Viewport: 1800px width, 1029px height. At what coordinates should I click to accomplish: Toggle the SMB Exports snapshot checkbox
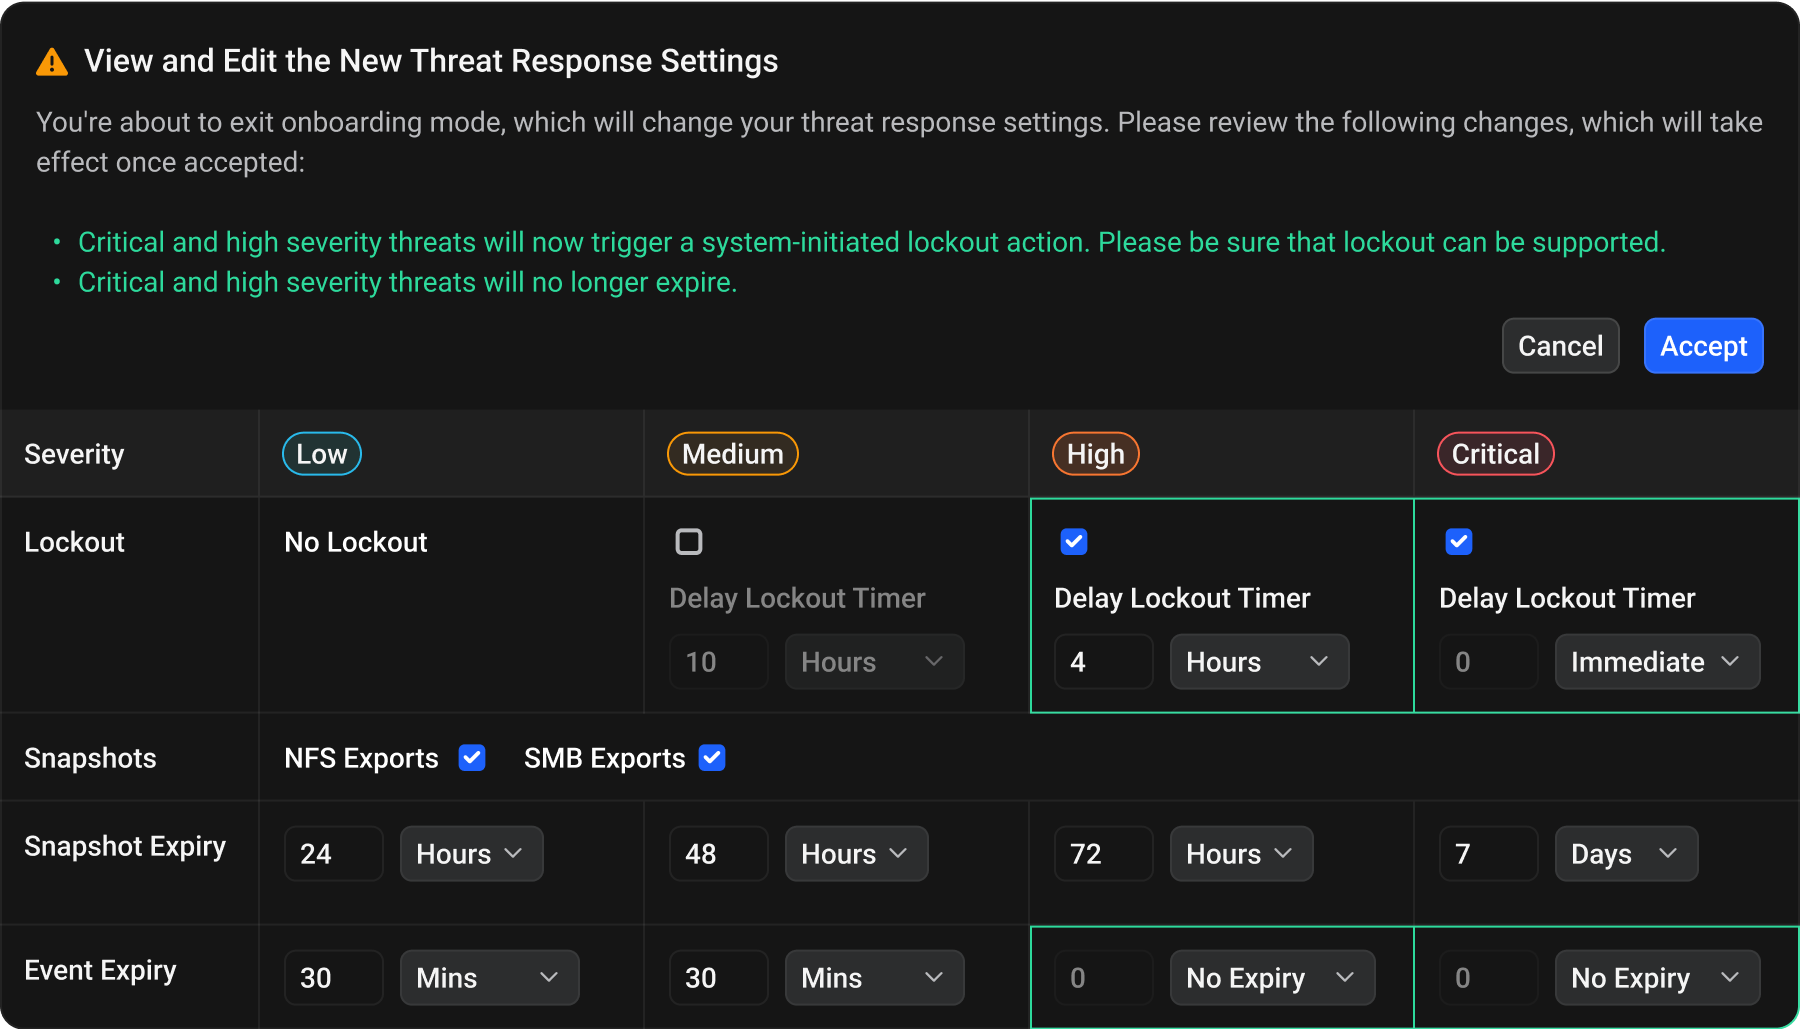(x=712, y=758)
